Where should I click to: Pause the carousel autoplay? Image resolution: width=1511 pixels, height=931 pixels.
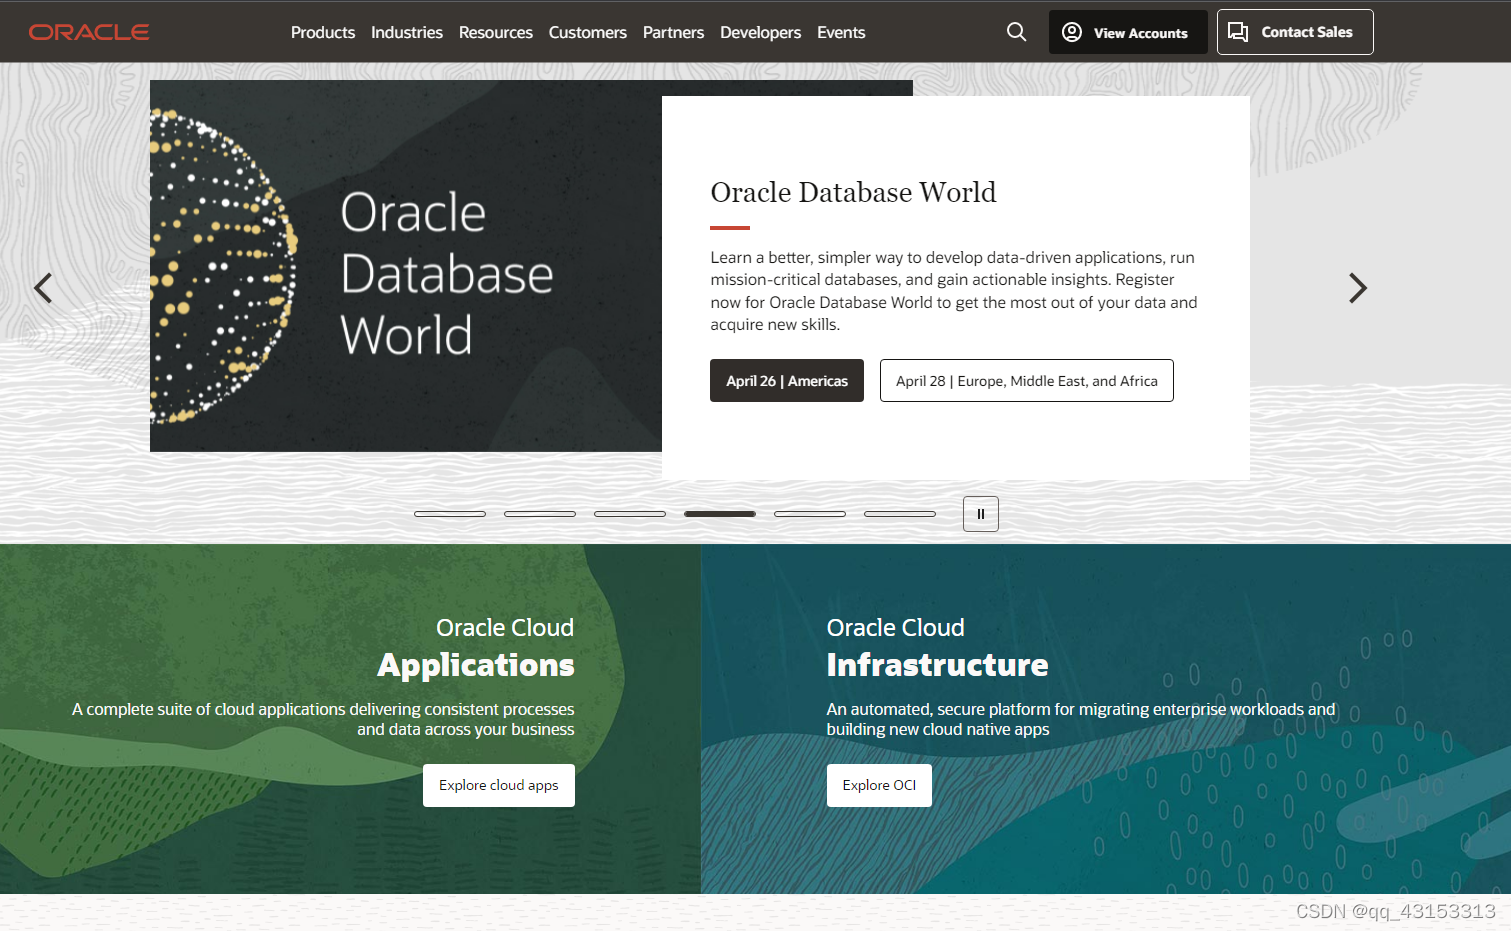click(x=981, y=514)
